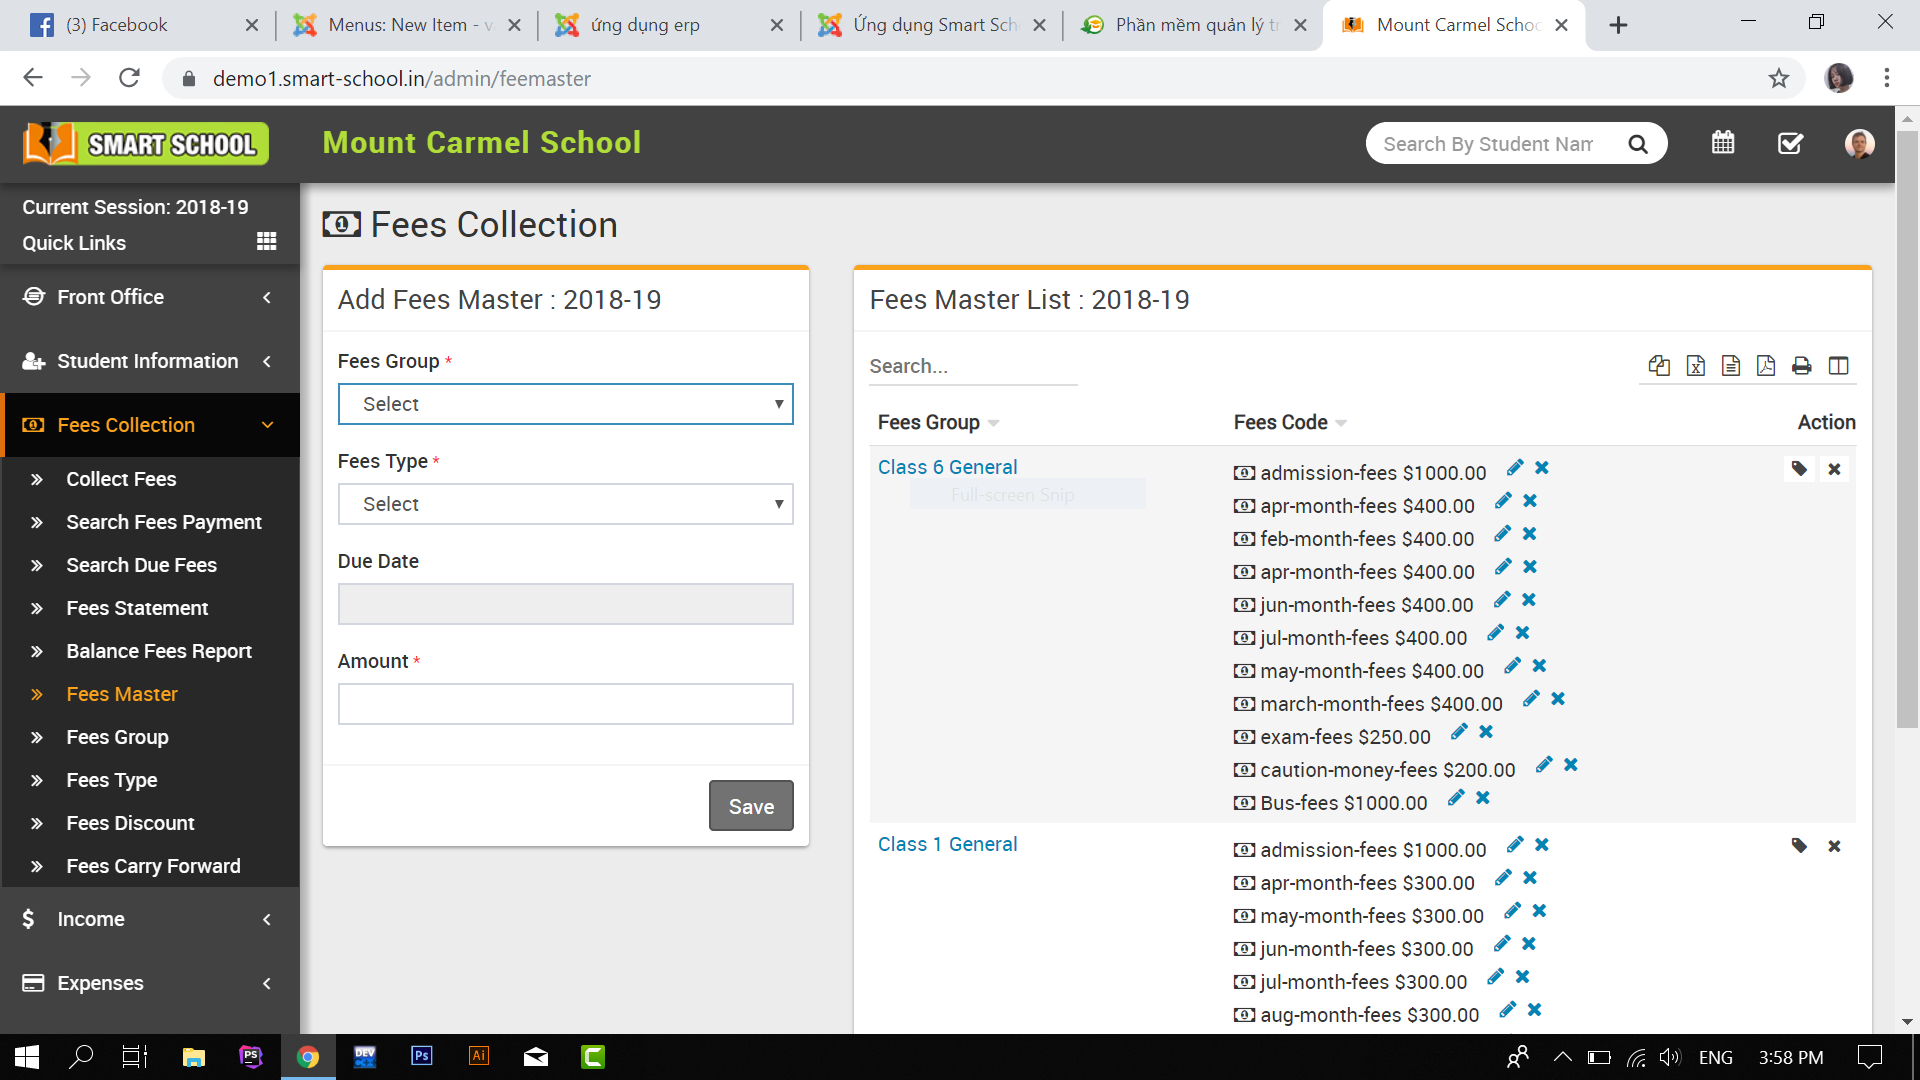Delete Class 6 exam-fees entry
This screenshot has height=1080, width=1920.
(x=1486, y=732)
